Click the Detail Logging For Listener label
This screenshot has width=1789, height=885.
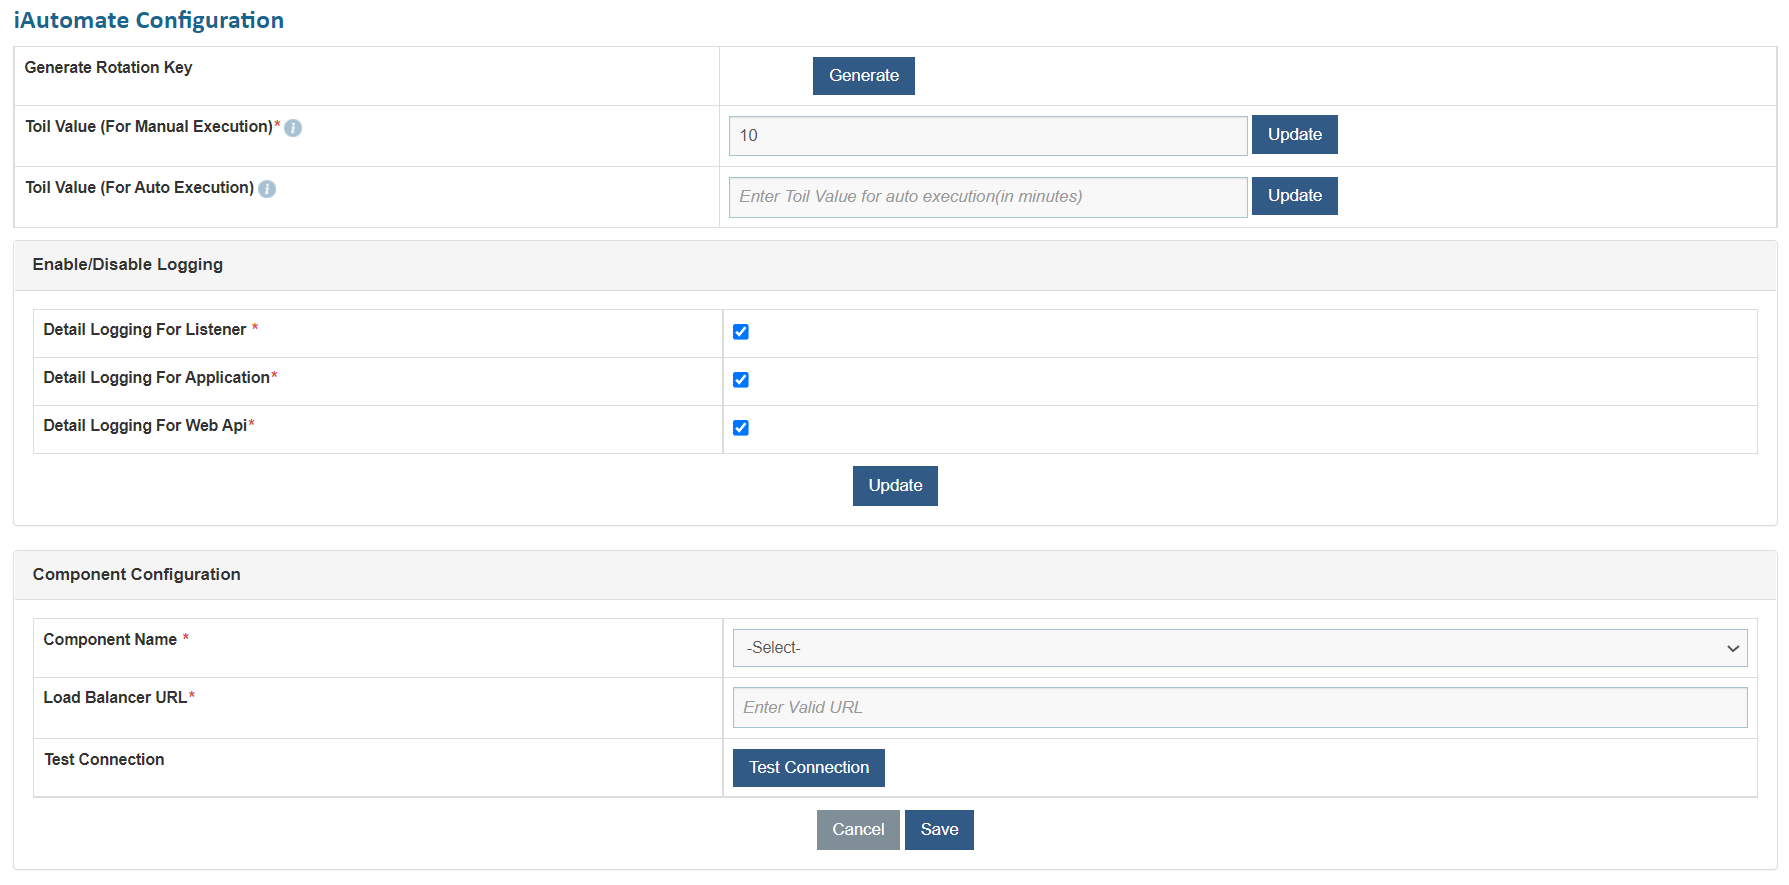[x=145, y=330]
